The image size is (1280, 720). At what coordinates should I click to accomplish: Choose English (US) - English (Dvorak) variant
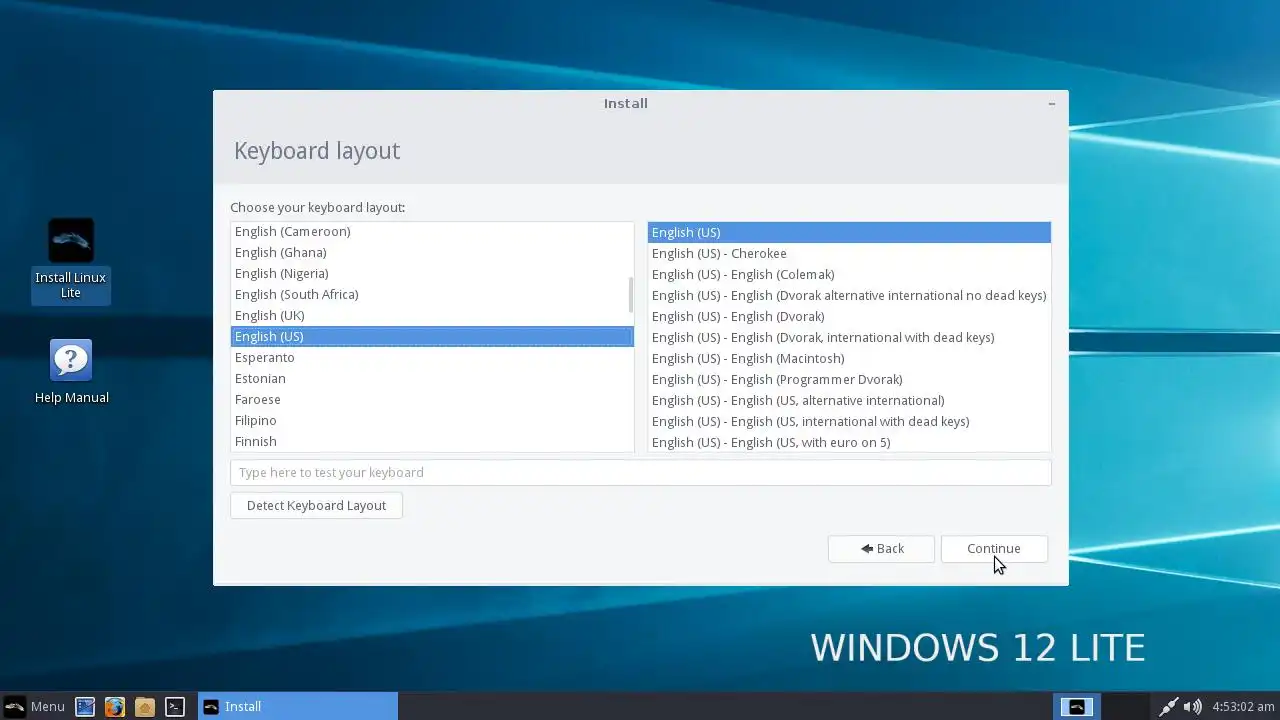[849, 316]
